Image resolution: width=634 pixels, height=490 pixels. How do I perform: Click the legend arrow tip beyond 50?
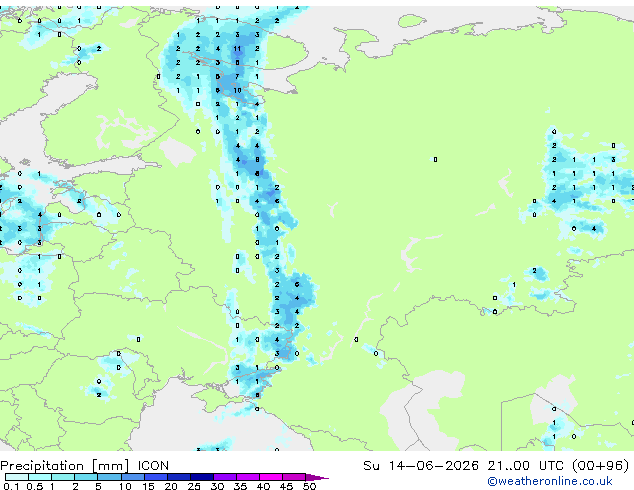pyautogui.click(x=317, y=477)
